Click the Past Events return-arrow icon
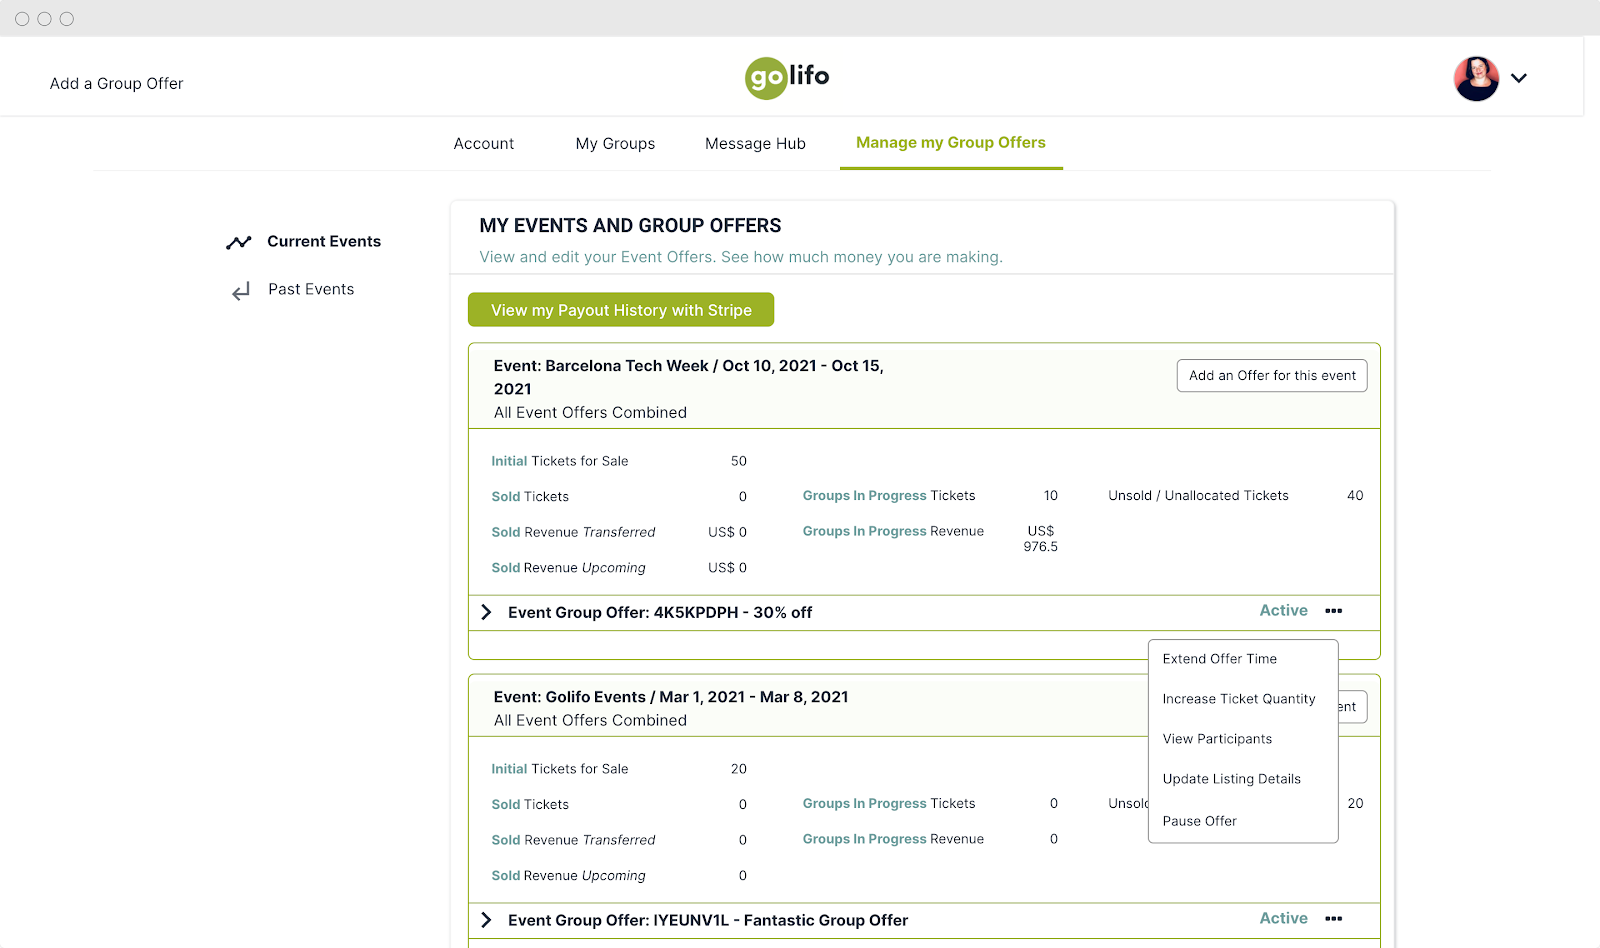This screenshot has height=948, width=1600. click(241, 291)
